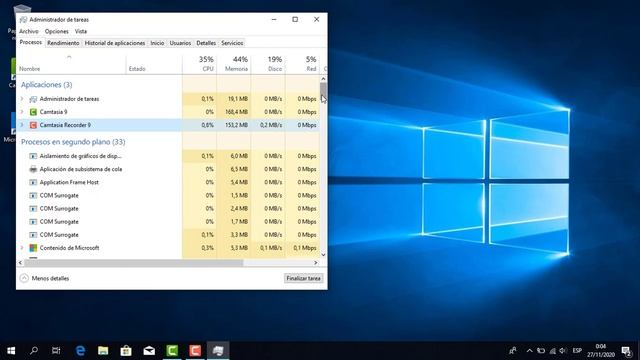
Task: Click the horizontal scrollbar left arrow
Action: click(20, 263)
